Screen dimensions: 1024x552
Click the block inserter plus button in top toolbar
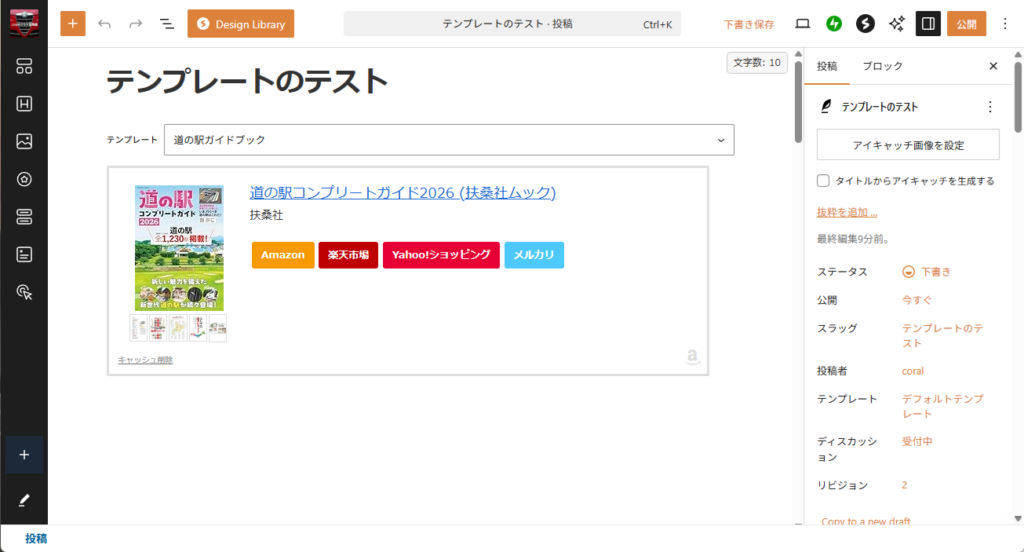pyautogui.click(x=73, y=24)
